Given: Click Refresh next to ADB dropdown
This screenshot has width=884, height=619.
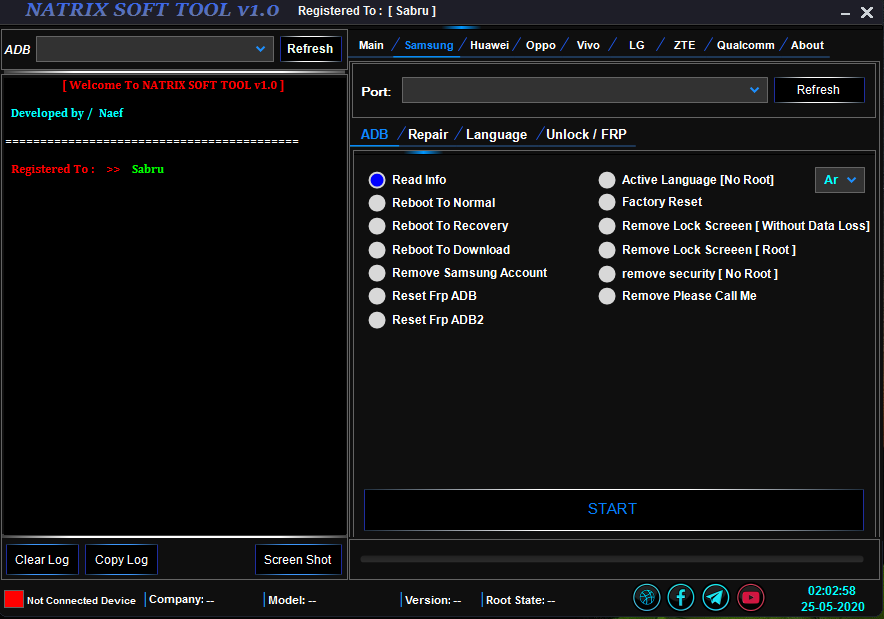Looking at the screenshot, I should coord(310,49).
